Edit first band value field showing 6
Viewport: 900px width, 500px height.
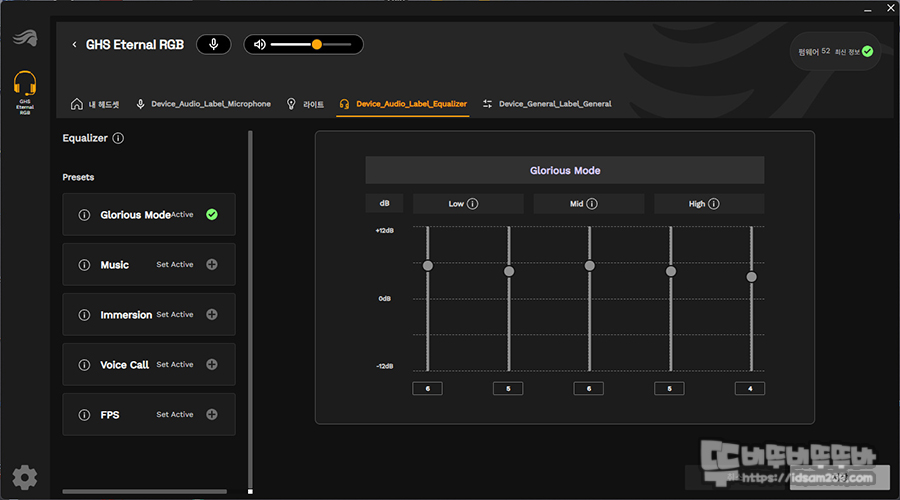[428, 389]
